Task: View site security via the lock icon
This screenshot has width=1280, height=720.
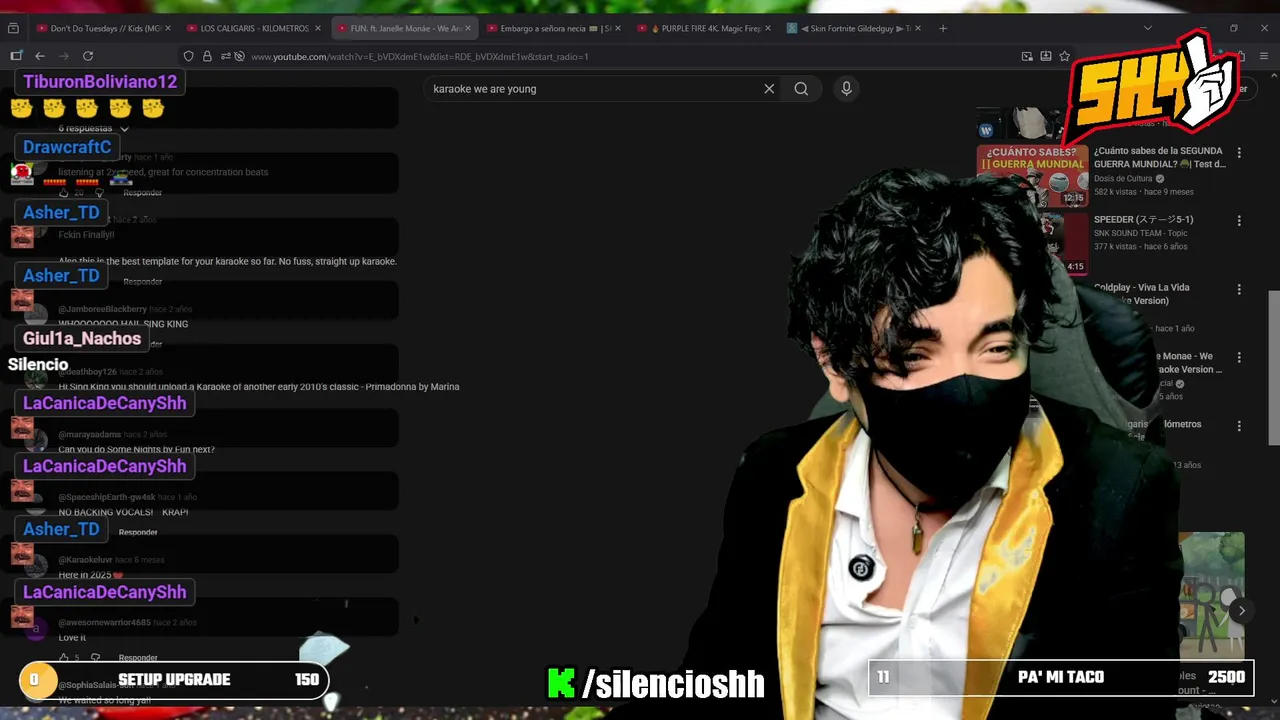Action: pos(207,57)
